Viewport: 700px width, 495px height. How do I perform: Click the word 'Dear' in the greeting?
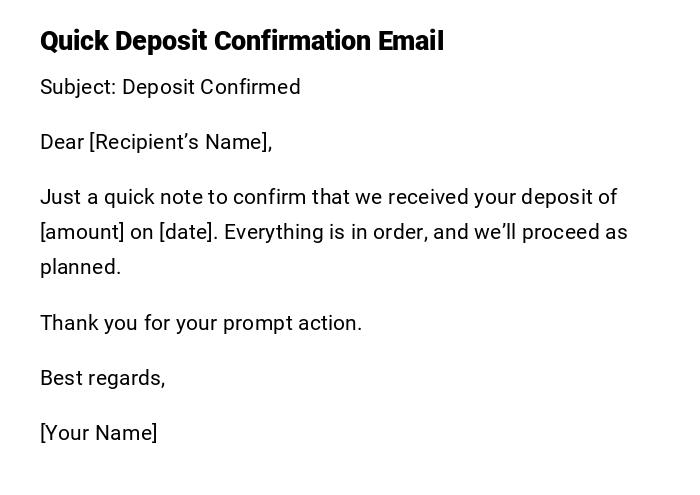tap(62, 142)
